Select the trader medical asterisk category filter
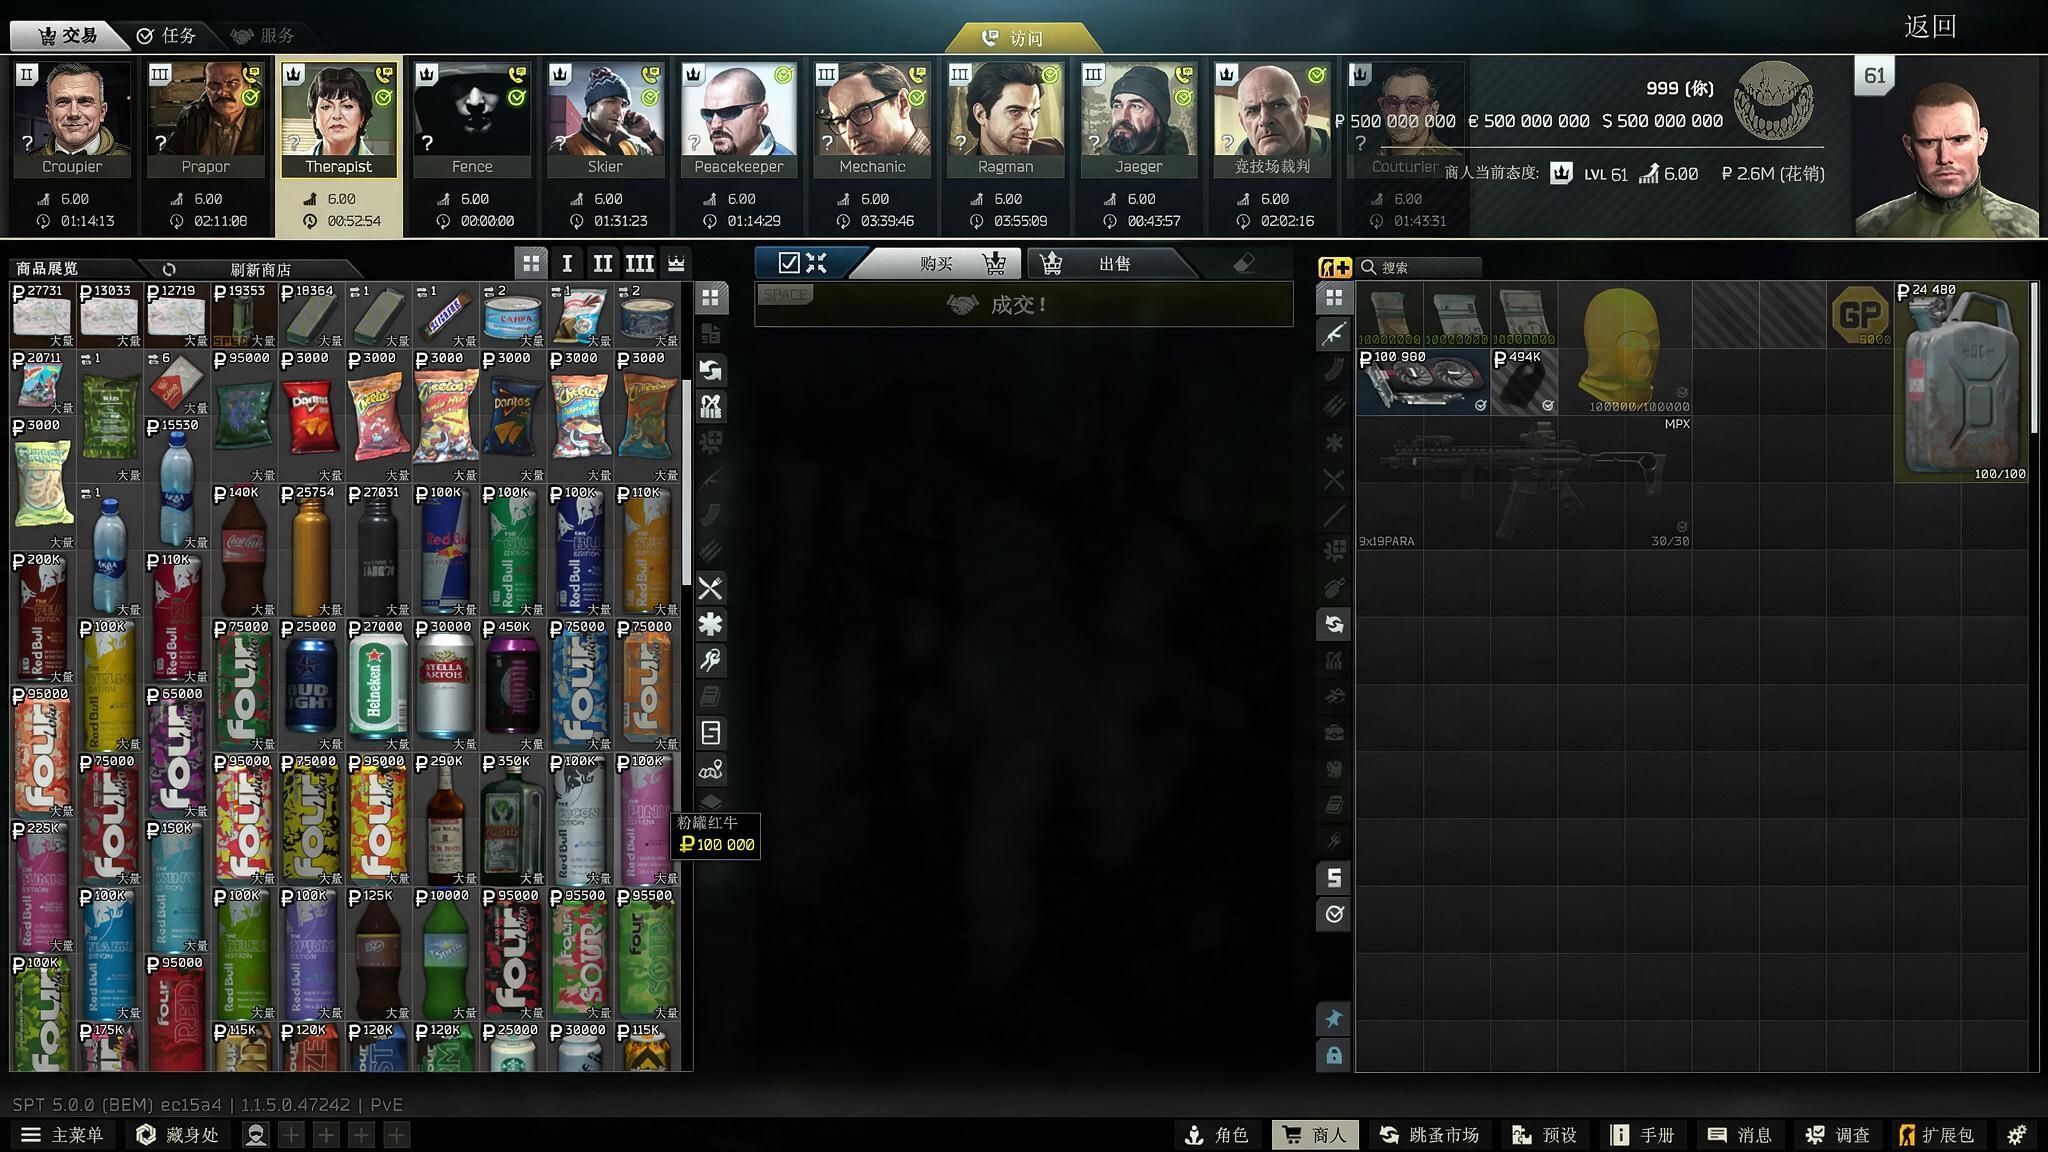This screenshot has height=1152, width=2048. coord(710,625)
